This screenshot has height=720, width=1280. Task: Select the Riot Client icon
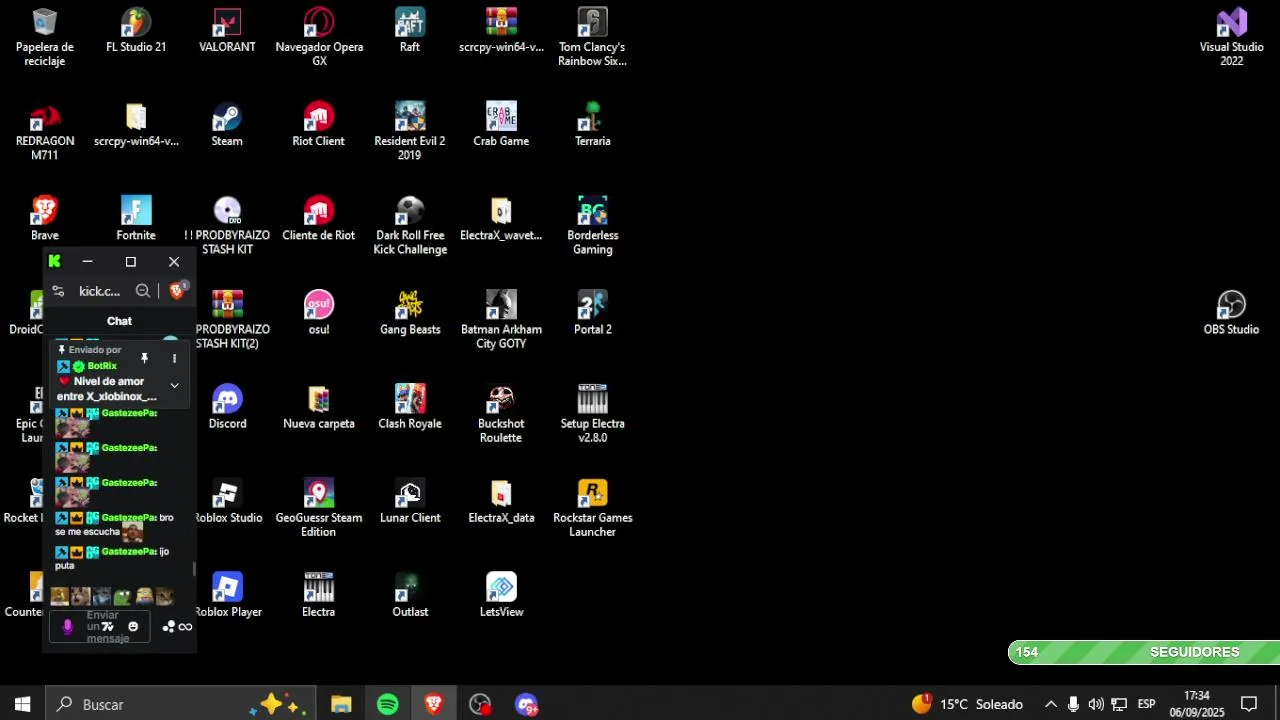(x=319, y=125)
